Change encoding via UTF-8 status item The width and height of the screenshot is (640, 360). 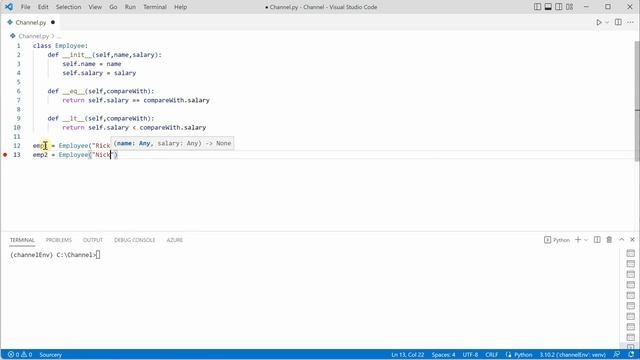point(470,355)
